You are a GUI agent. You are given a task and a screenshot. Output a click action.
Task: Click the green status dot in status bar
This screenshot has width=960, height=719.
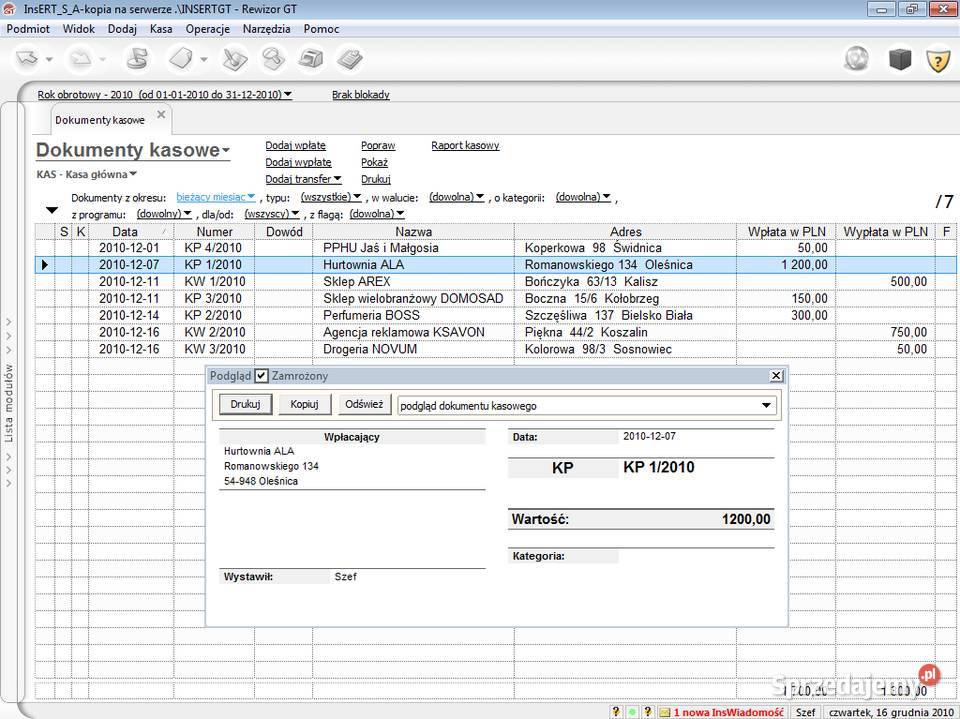click(632, 712)
